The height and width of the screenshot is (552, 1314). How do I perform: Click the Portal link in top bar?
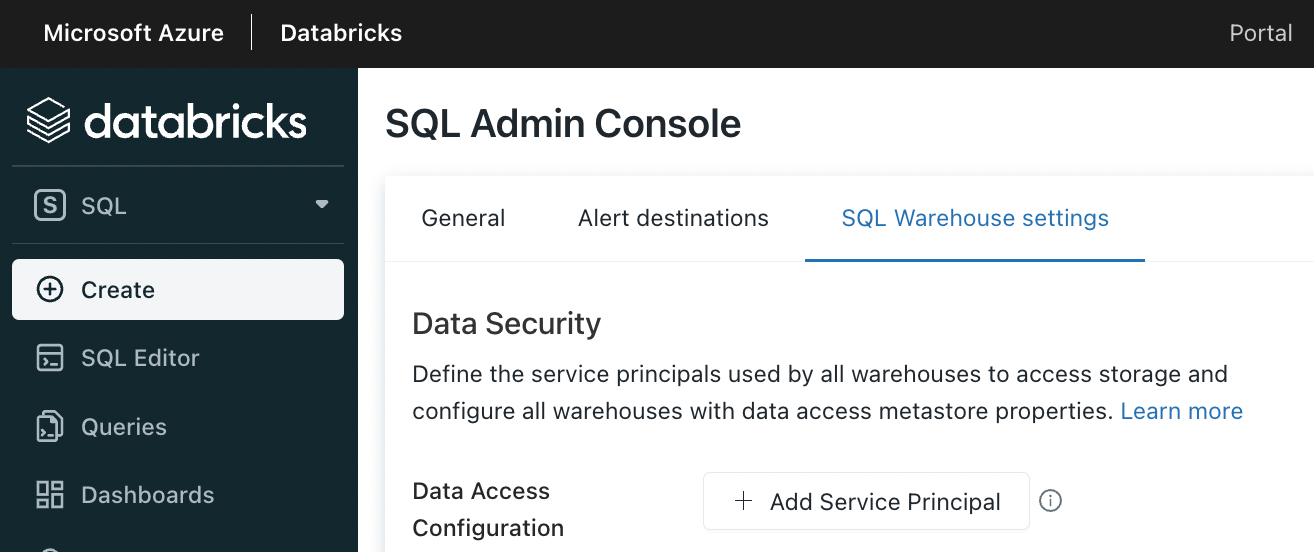pos(1260,33)
